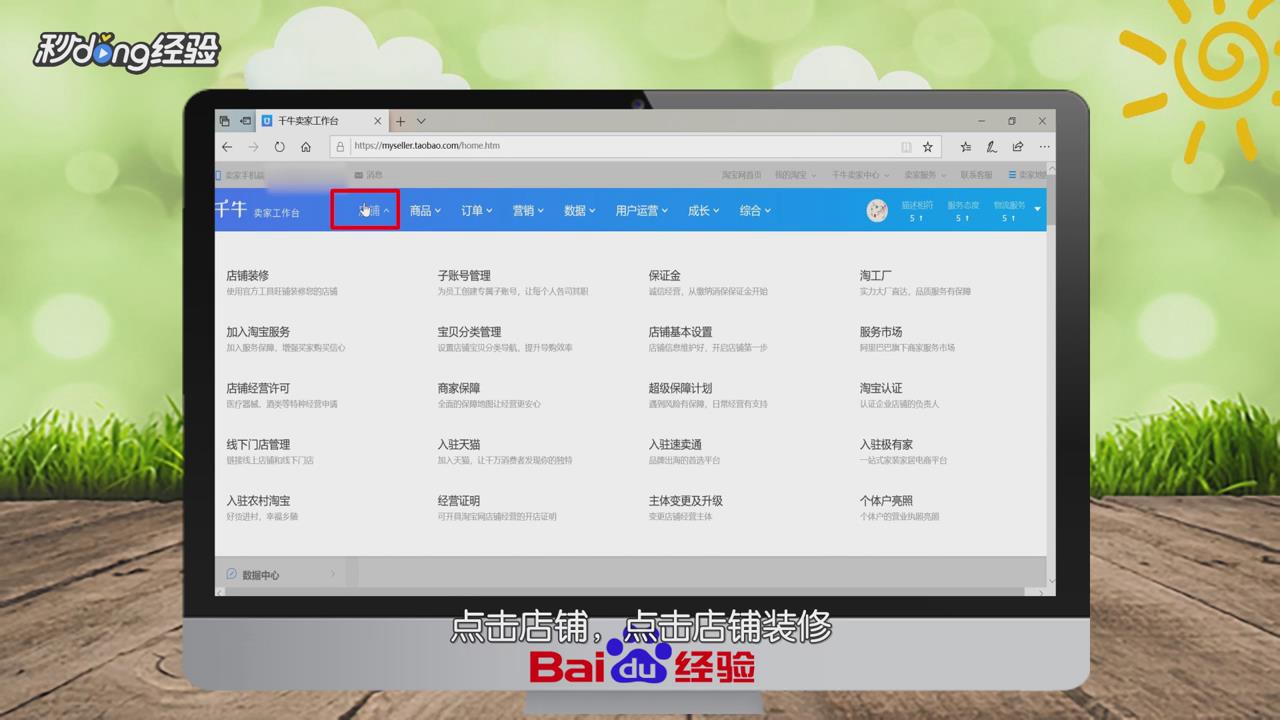This screenshot has height=720, width=1280.
Task: Open 线下门店管理 menu entry
Action: pyautogui.click(x=258, y=444)
